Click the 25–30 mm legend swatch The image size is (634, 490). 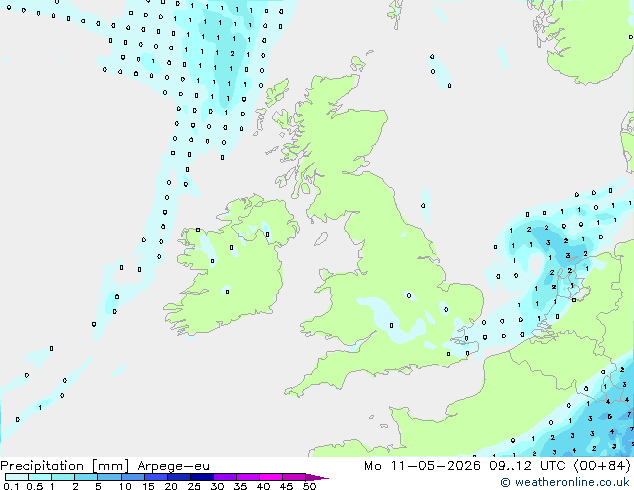coord(201,477)
